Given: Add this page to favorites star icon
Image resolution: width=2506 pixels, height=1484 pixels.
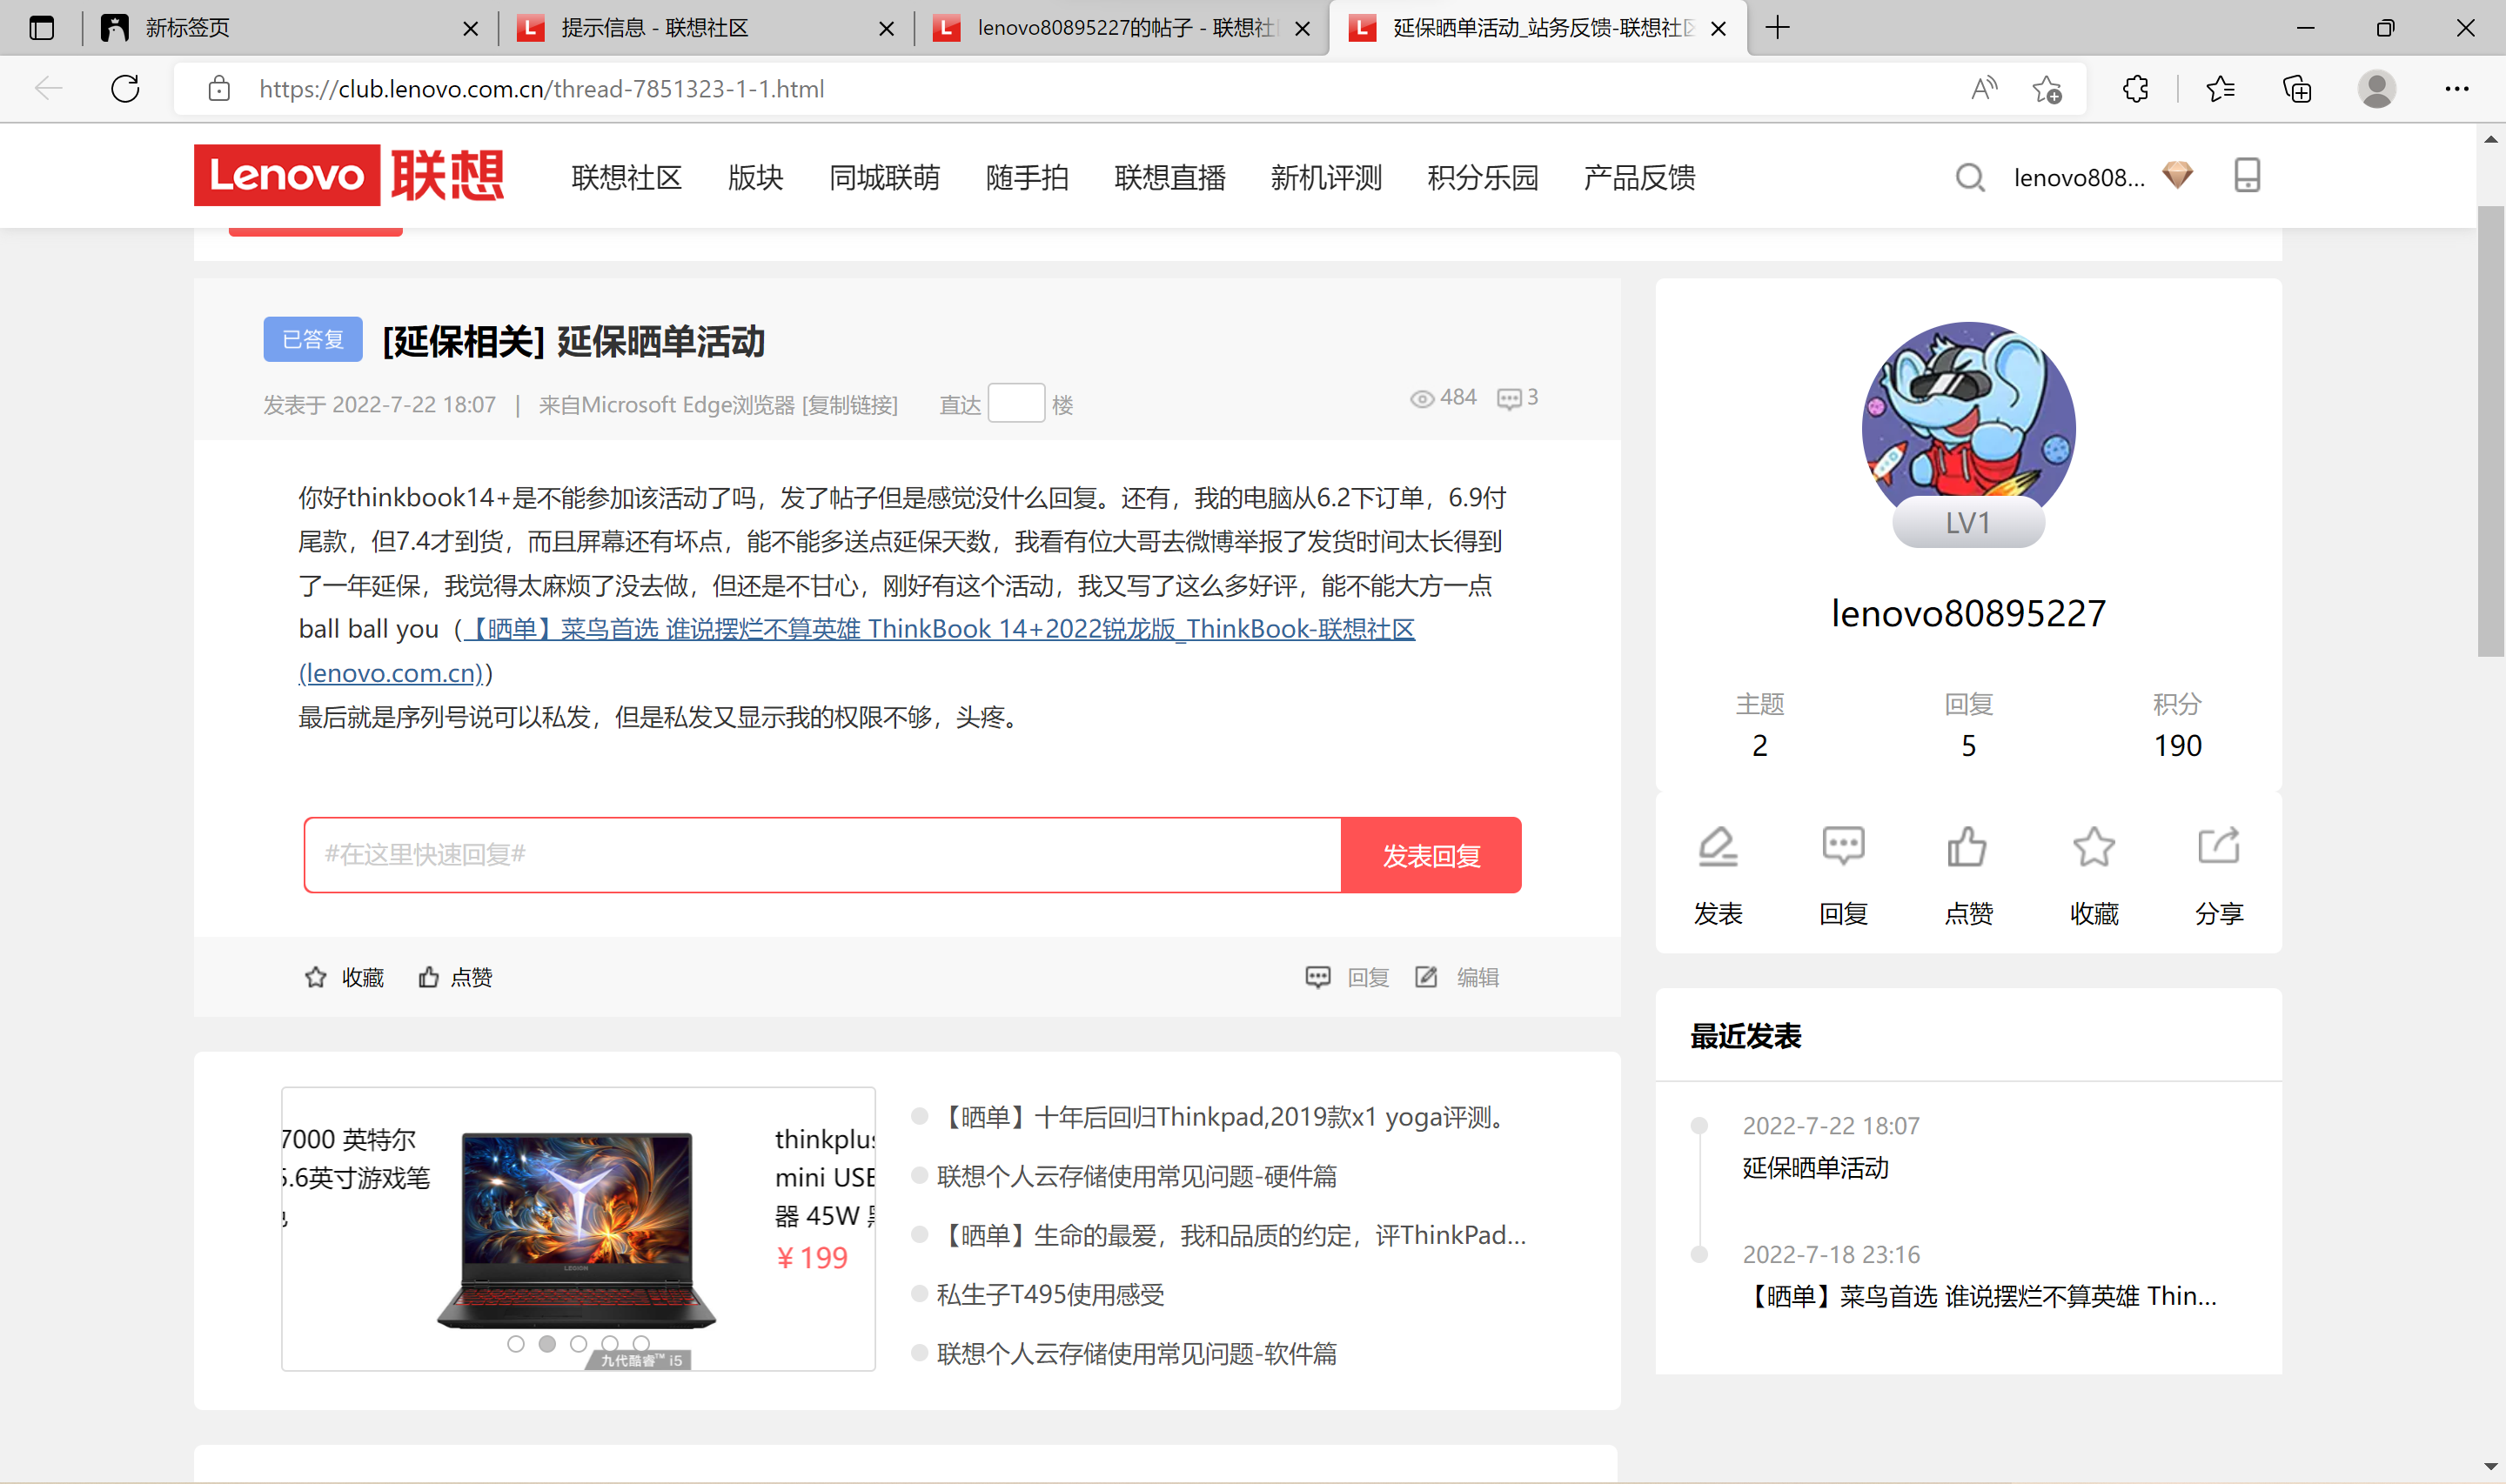Looking at the screenshot, I should pyautogui.click(x=2047, y=89).
